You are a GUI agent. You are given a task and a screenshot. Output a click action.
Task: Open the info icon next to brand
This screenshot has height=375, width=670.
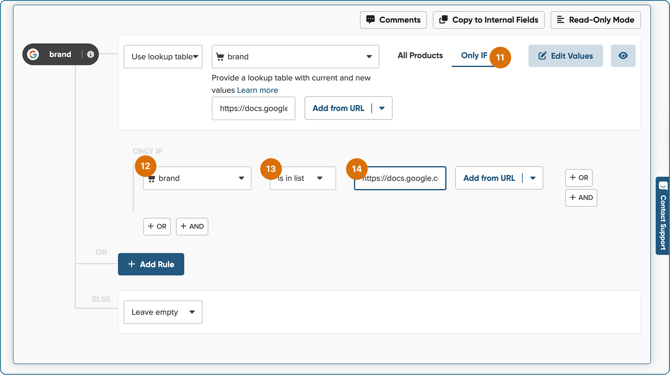click(x=91, y=54)
